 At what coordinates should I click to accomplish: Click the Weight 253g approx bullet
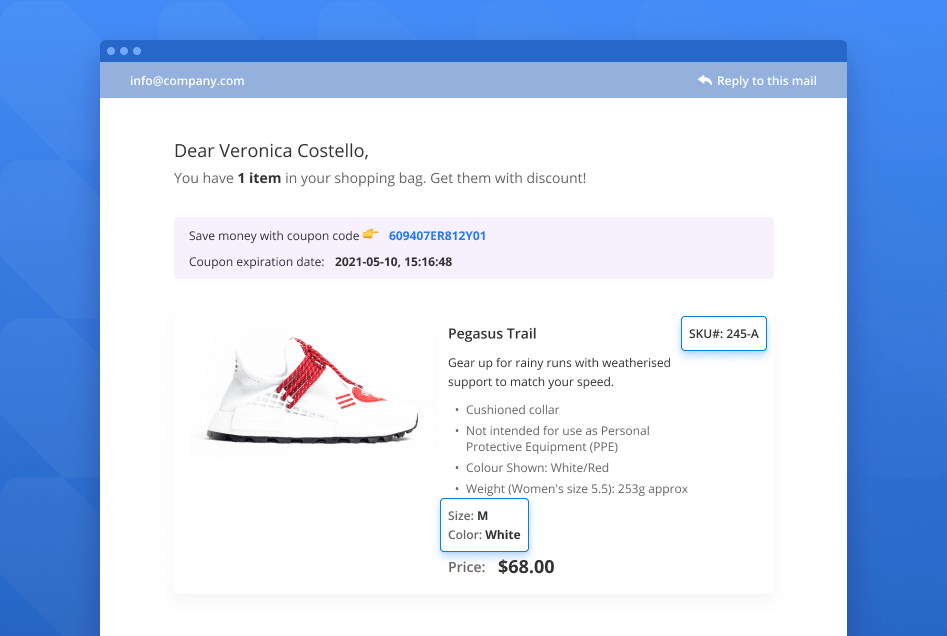pos(576,489)
